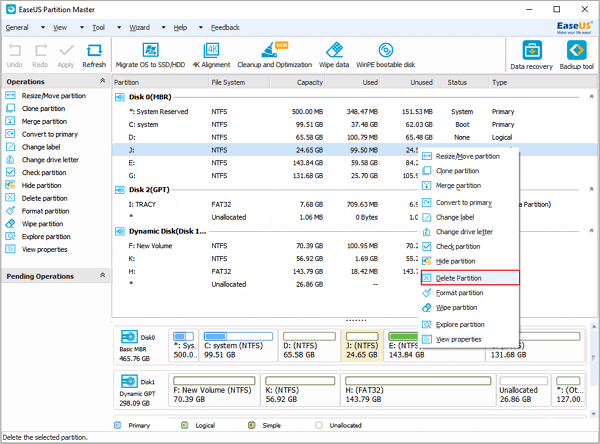Open the Backup tool
The image size is (600, 444).
coord(577,56)
